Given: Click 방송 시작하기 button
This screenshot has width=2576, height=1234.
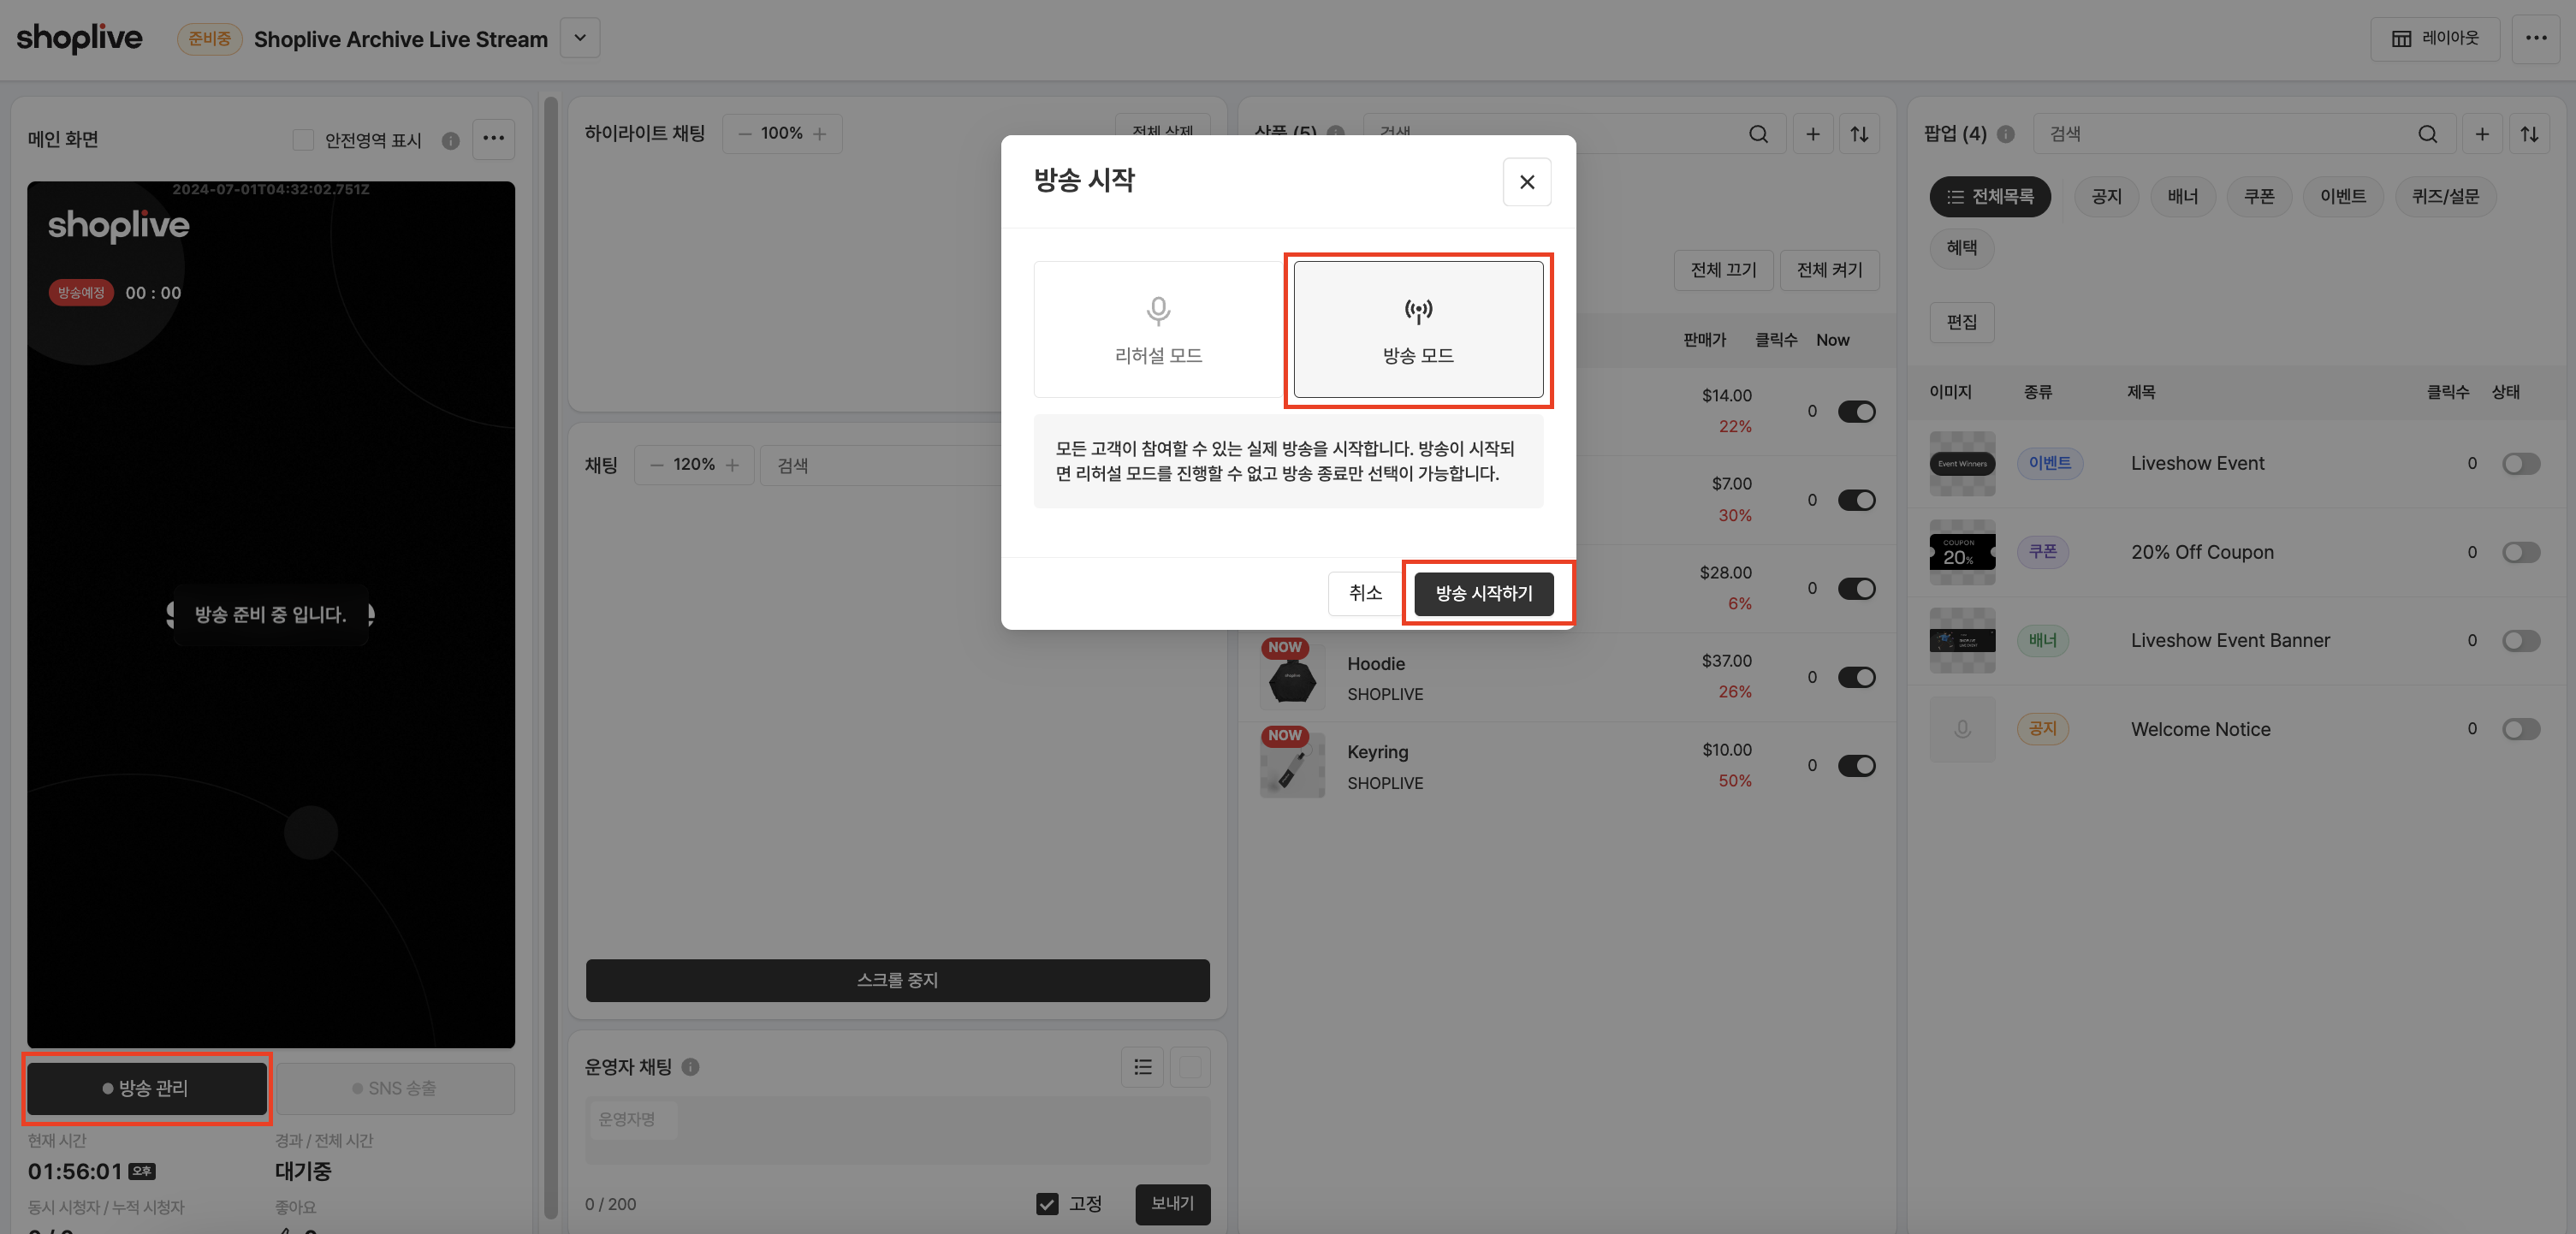Looking at the screenshot, I should tap(1484, 593).
